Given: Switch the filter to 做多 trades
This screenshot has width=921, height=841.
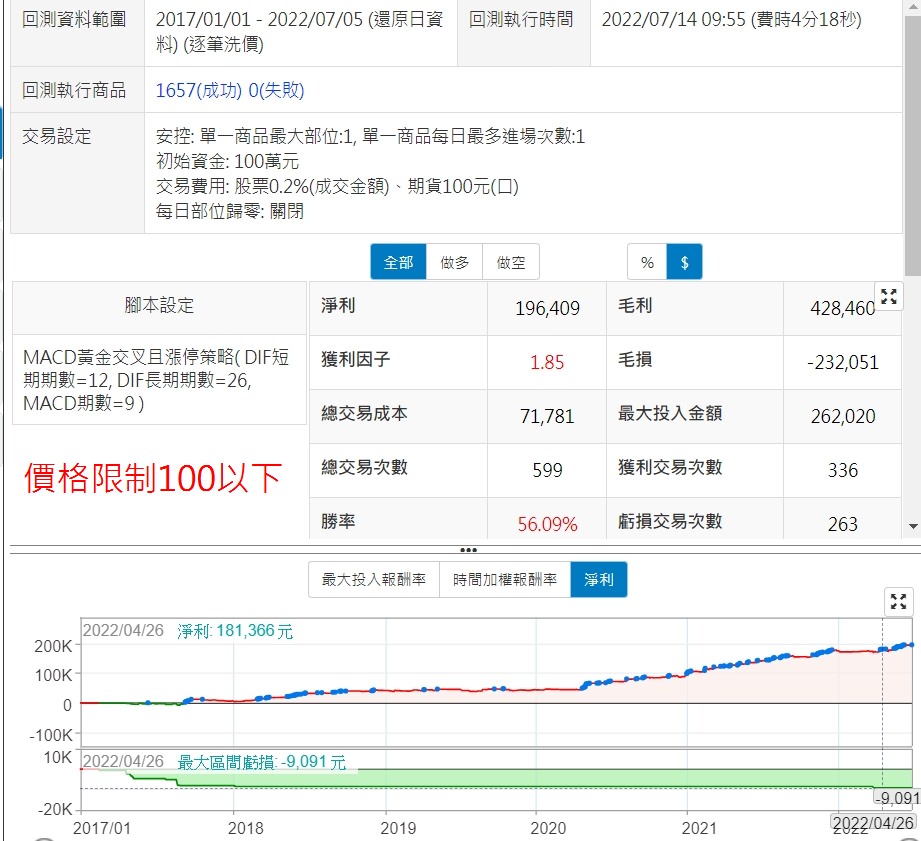Looking at the screenshot, I should point(454,262).
